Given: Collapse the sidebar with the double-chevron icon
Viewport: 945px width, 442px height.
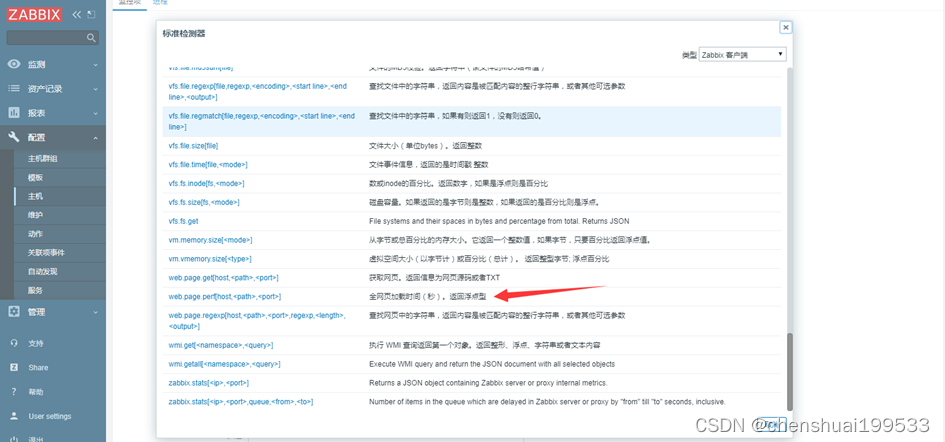Looking at the screenshot, I should coord(77,15).
